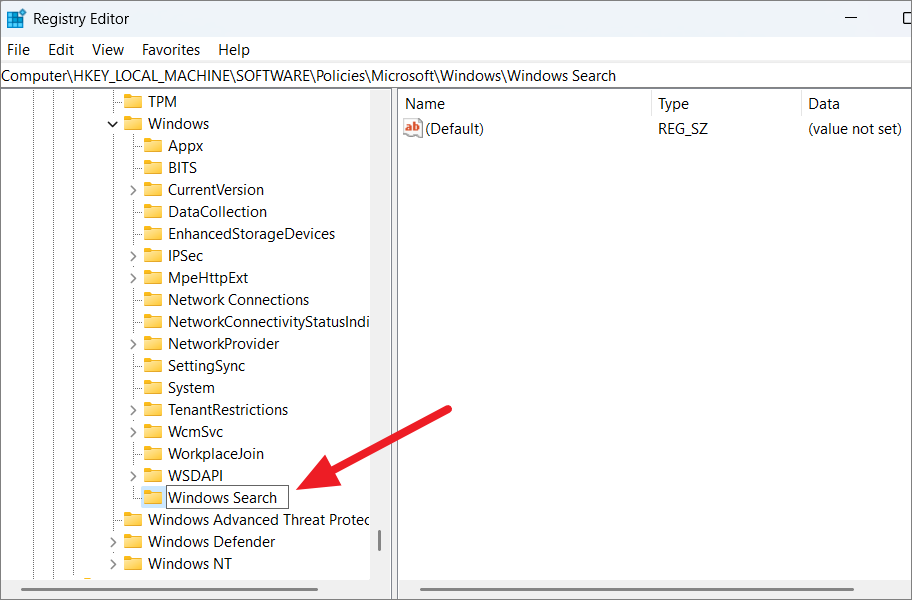Expand the MpeHttpExt key

tap(133, 278)
